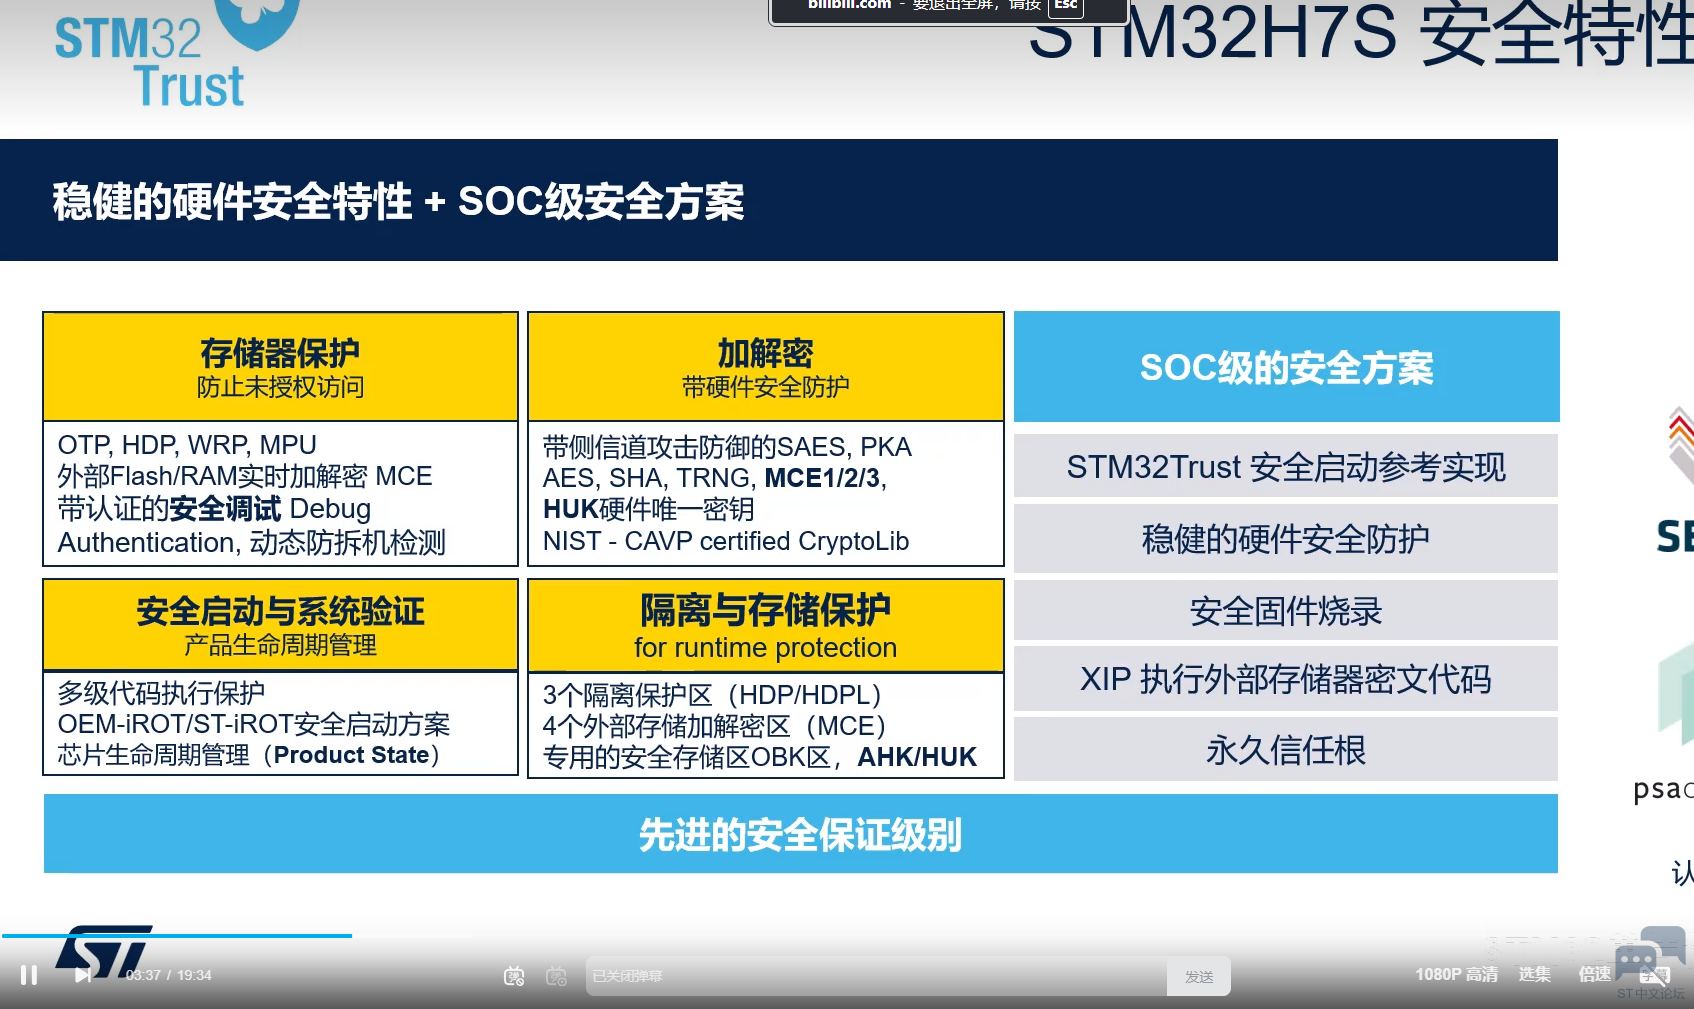The width and height of the screenshot is (1694, 1009).
Task: Click the slide title 稳健的硬件安全特性 + SOC级安全方案
Action: point(398,201)
